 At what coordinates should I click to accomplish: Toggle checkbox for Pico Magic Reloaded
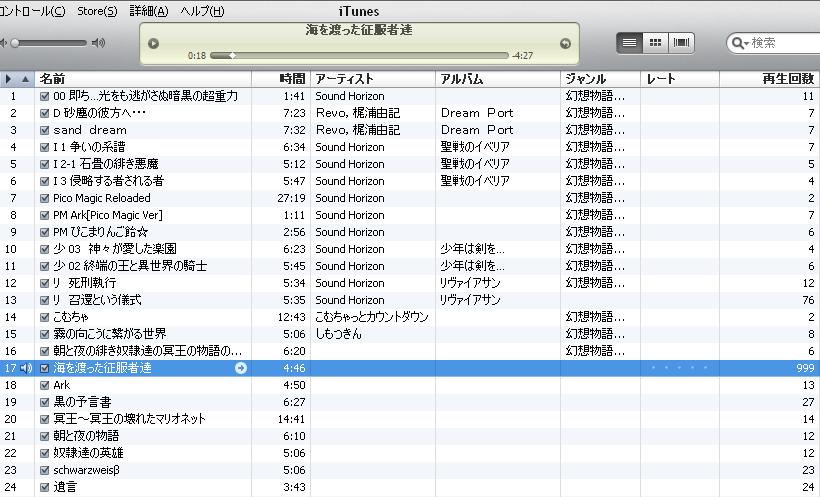pyautogui.click(x=44, y=198)
